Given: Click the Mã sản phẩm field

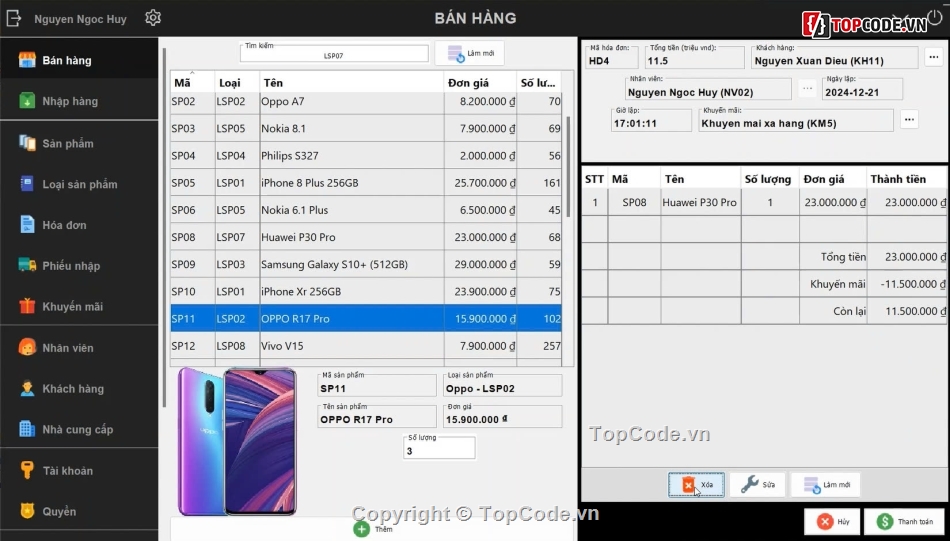Looking at the screenshot, I should pyautogui.click(x=376, y=385).
